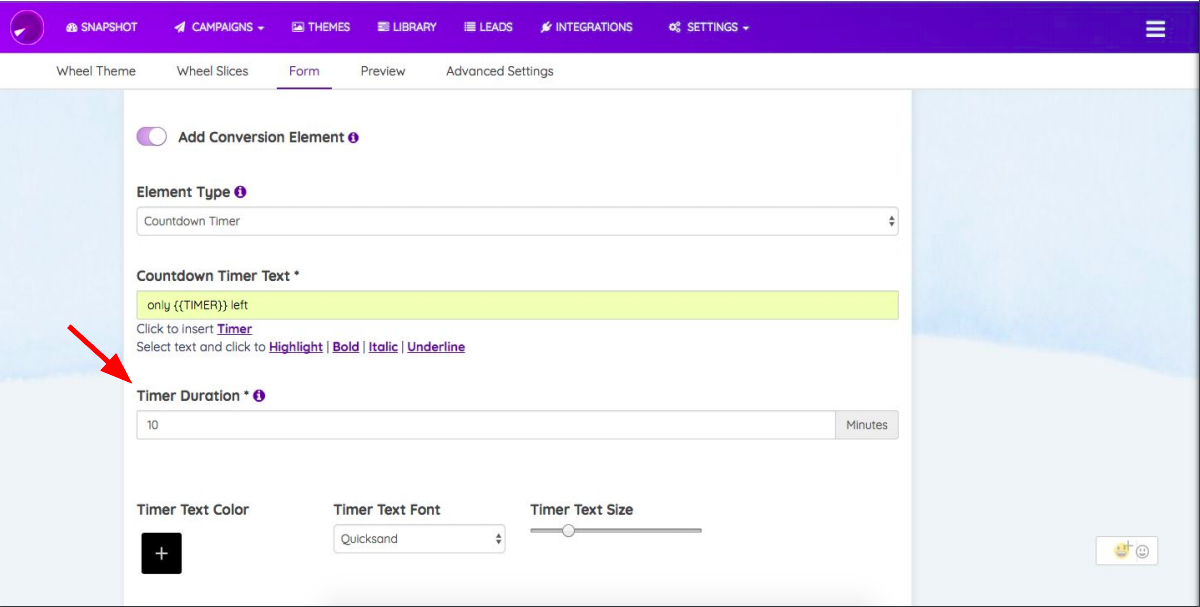Expand the Settings menu
This screenshot has height=607, width=1200.
709,27
